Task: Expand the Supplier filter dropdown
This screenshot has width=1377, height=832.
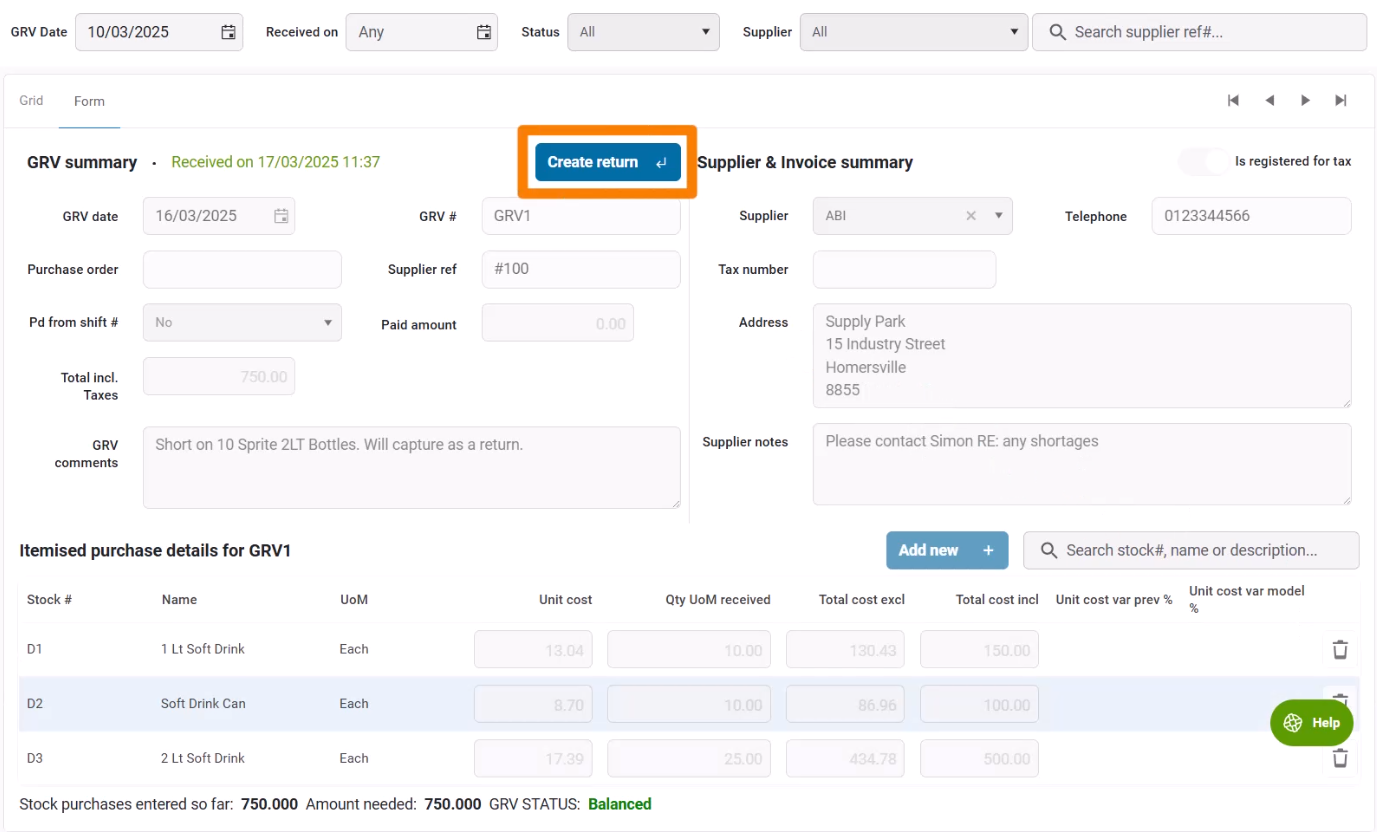Action: 914,32
